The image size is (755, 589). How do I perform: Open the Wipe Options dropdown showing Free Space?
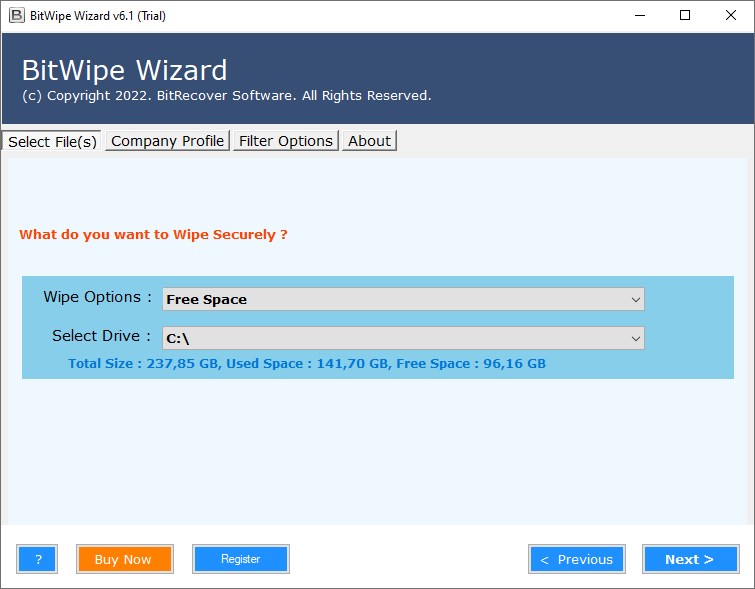point(403,299)
